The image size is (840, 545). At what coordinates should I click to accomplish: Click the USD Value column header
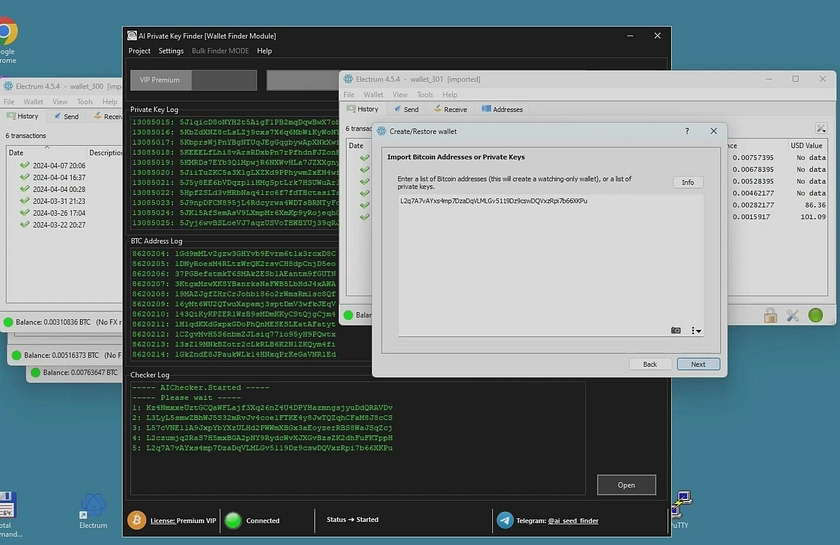click(x=806, y=146)
